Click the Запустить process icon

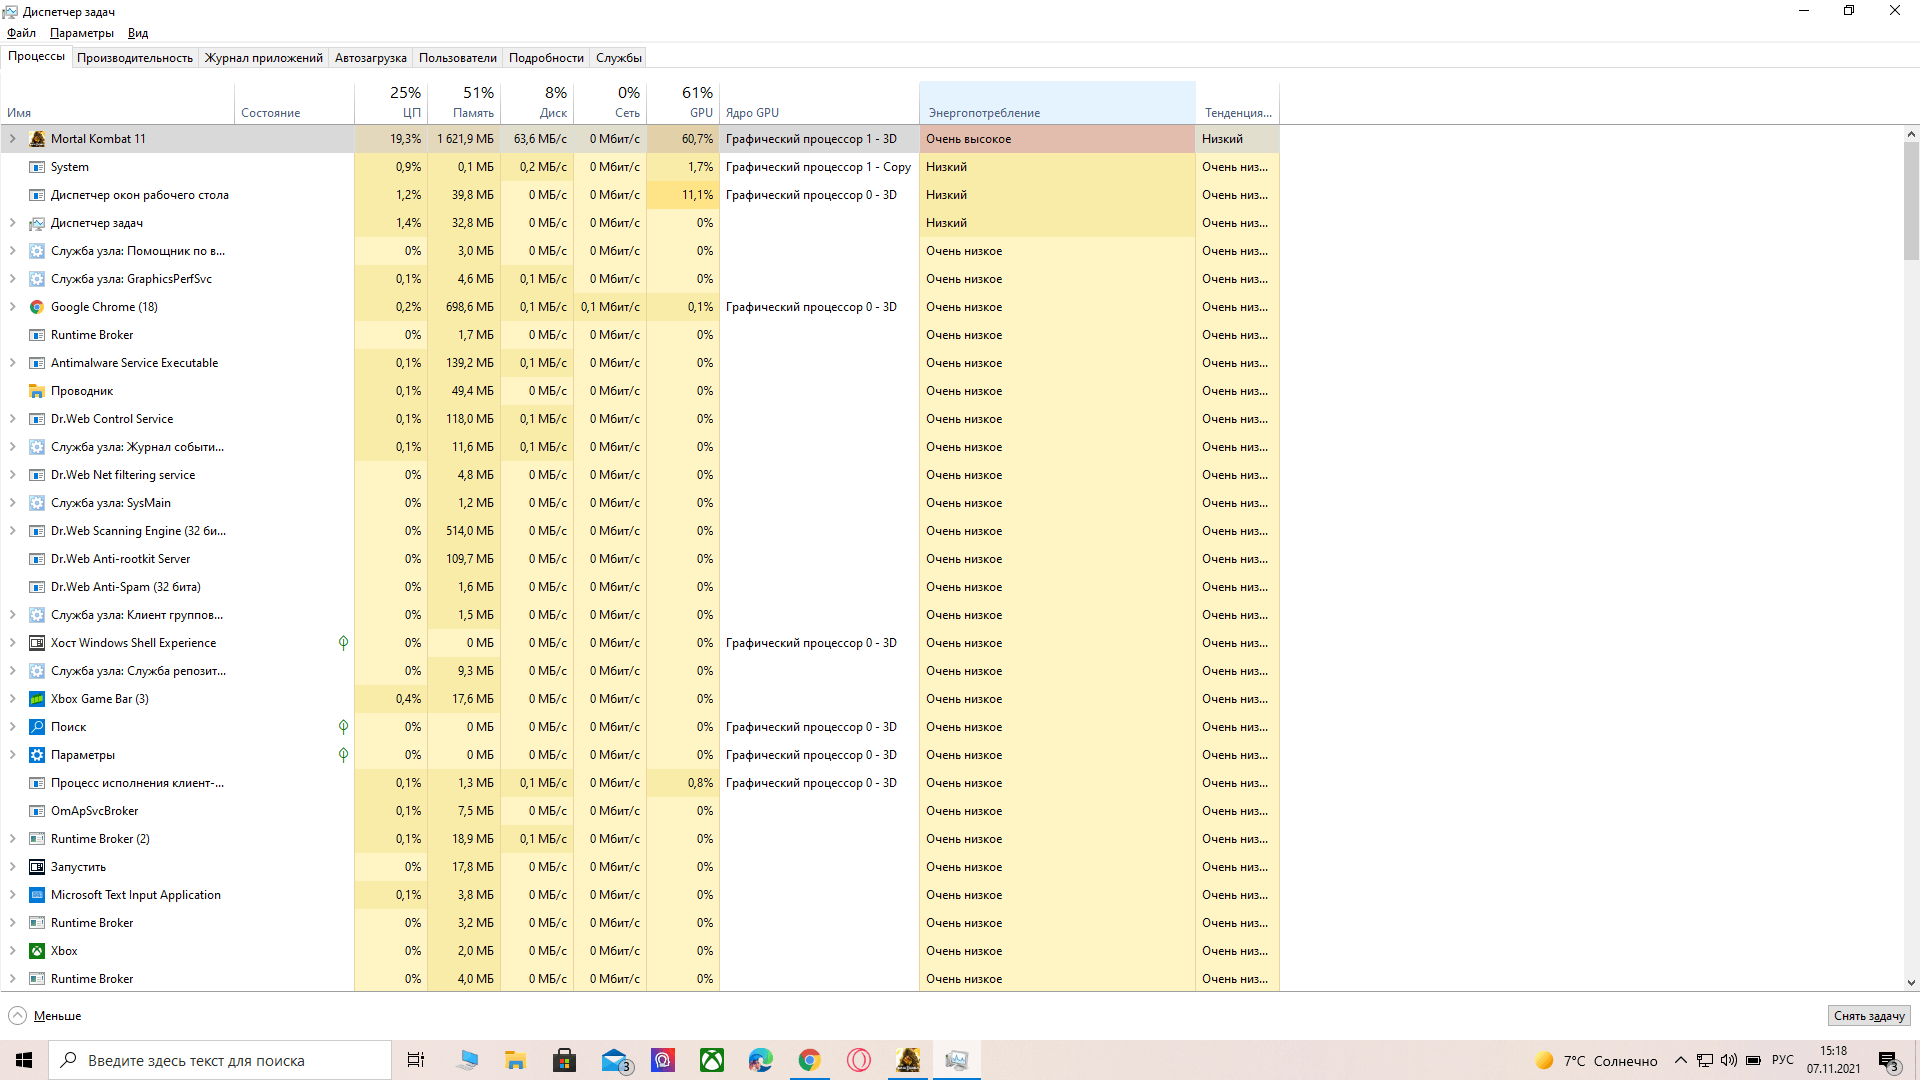(x=37, y=867)
